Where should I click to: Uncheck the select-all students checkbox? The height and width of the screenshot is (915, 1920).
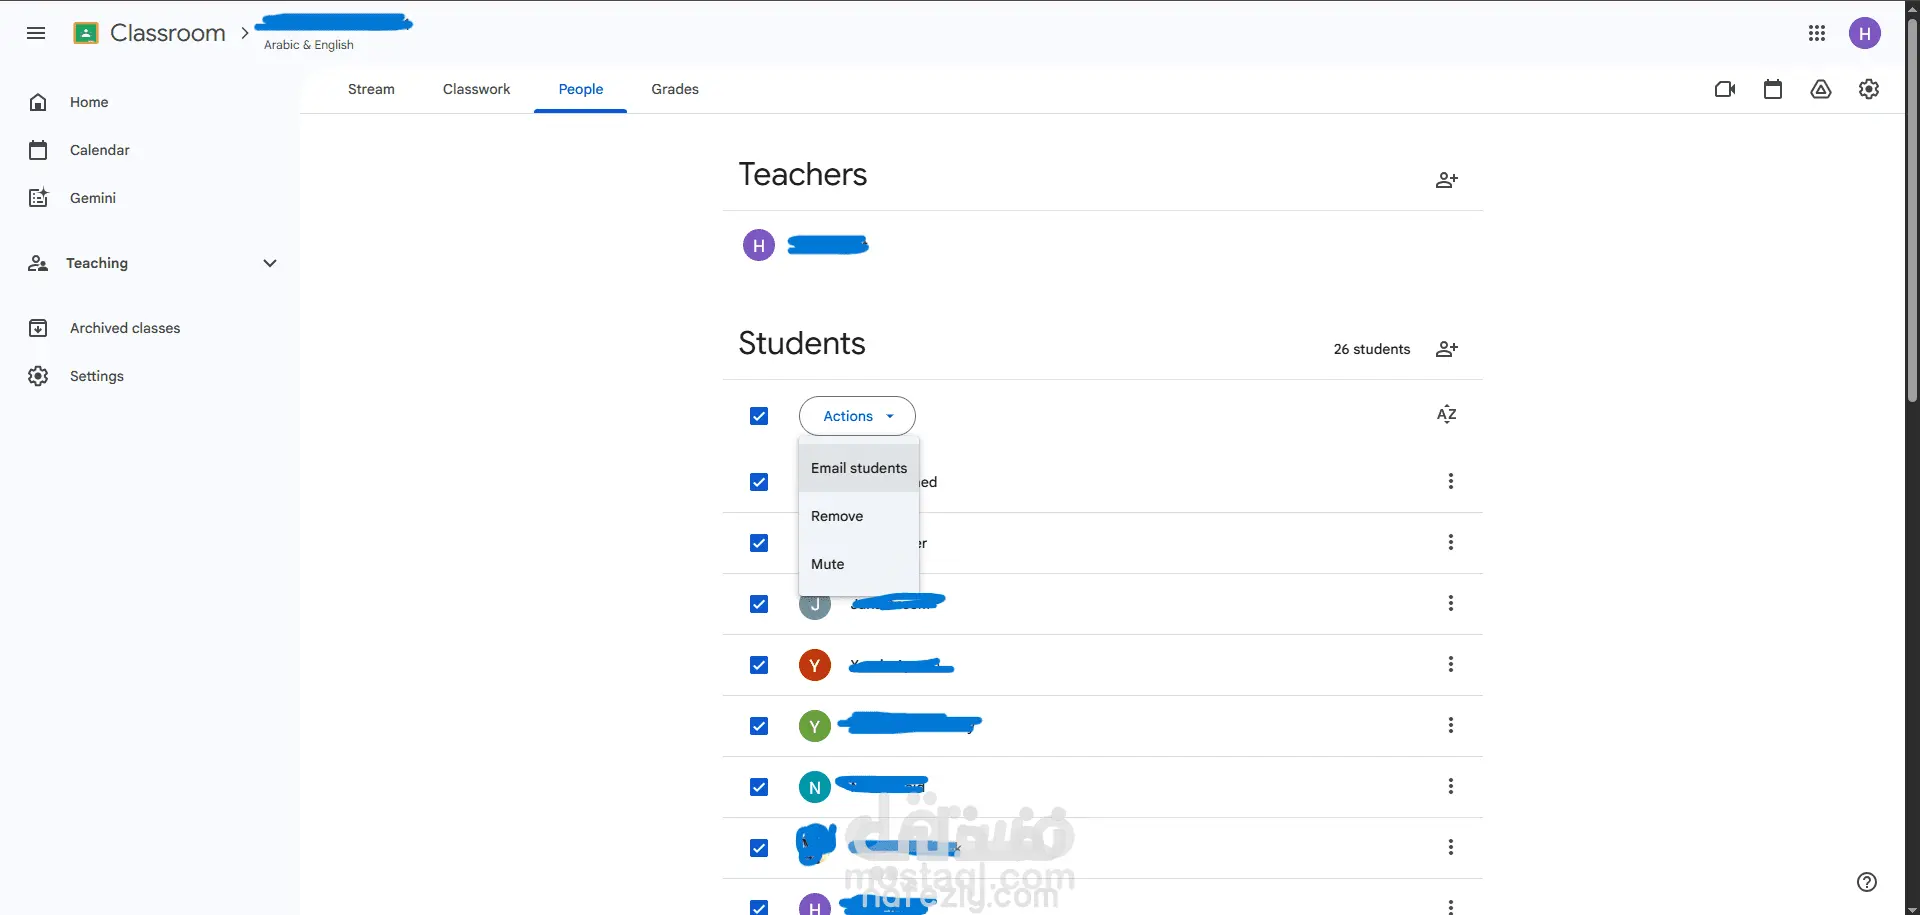pos(759,416)
